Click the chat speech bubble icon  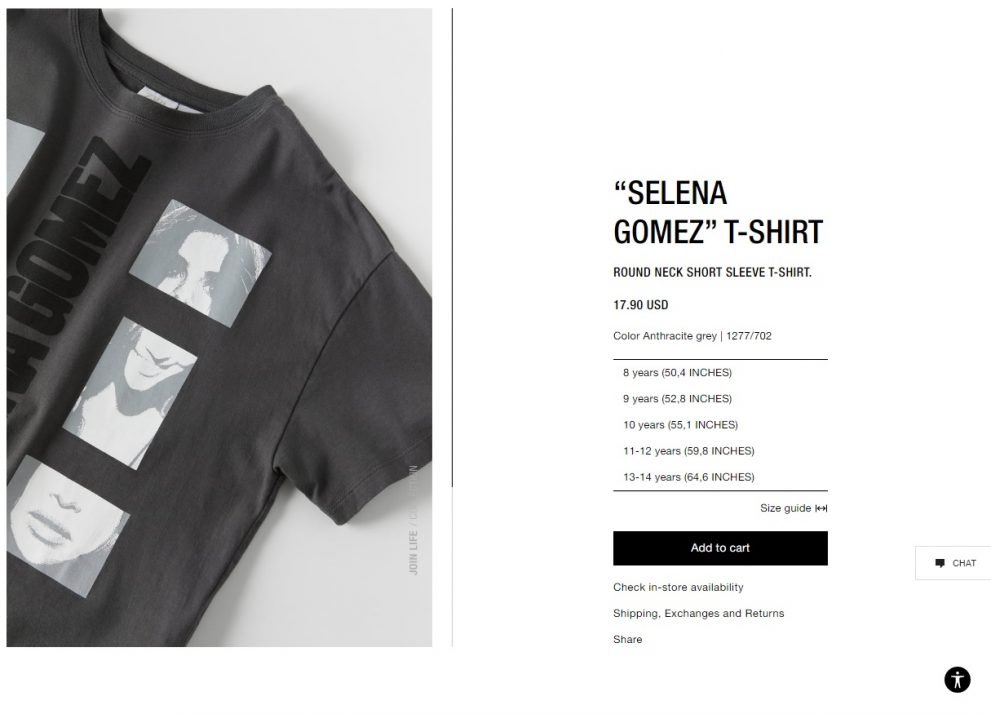(940, 563)
